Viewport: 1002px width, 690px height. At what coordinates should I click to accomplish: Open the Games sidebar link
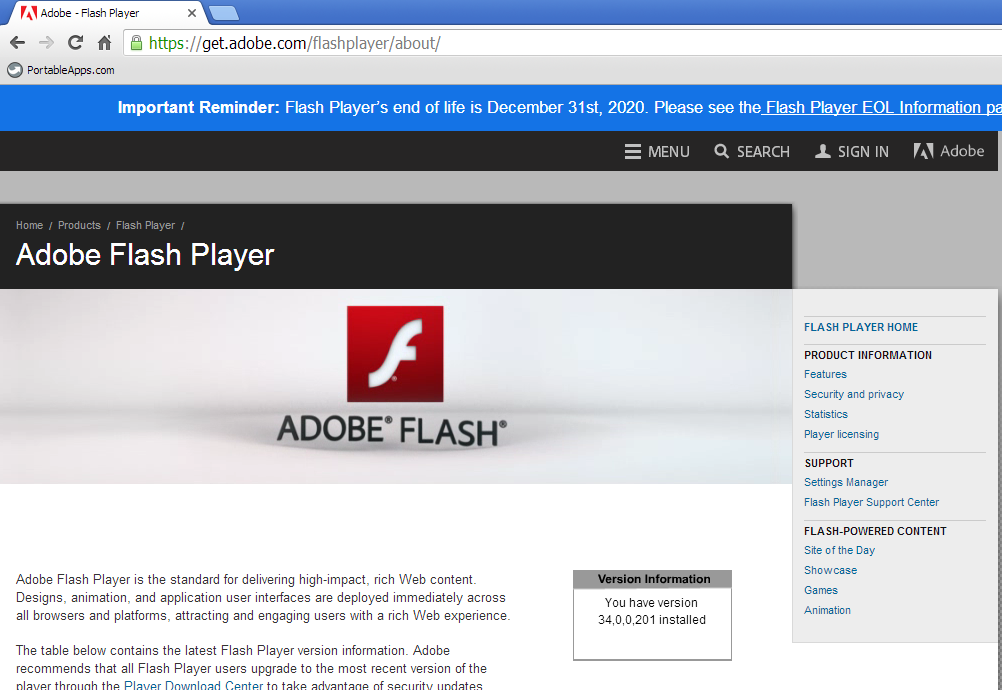(821, 590)
